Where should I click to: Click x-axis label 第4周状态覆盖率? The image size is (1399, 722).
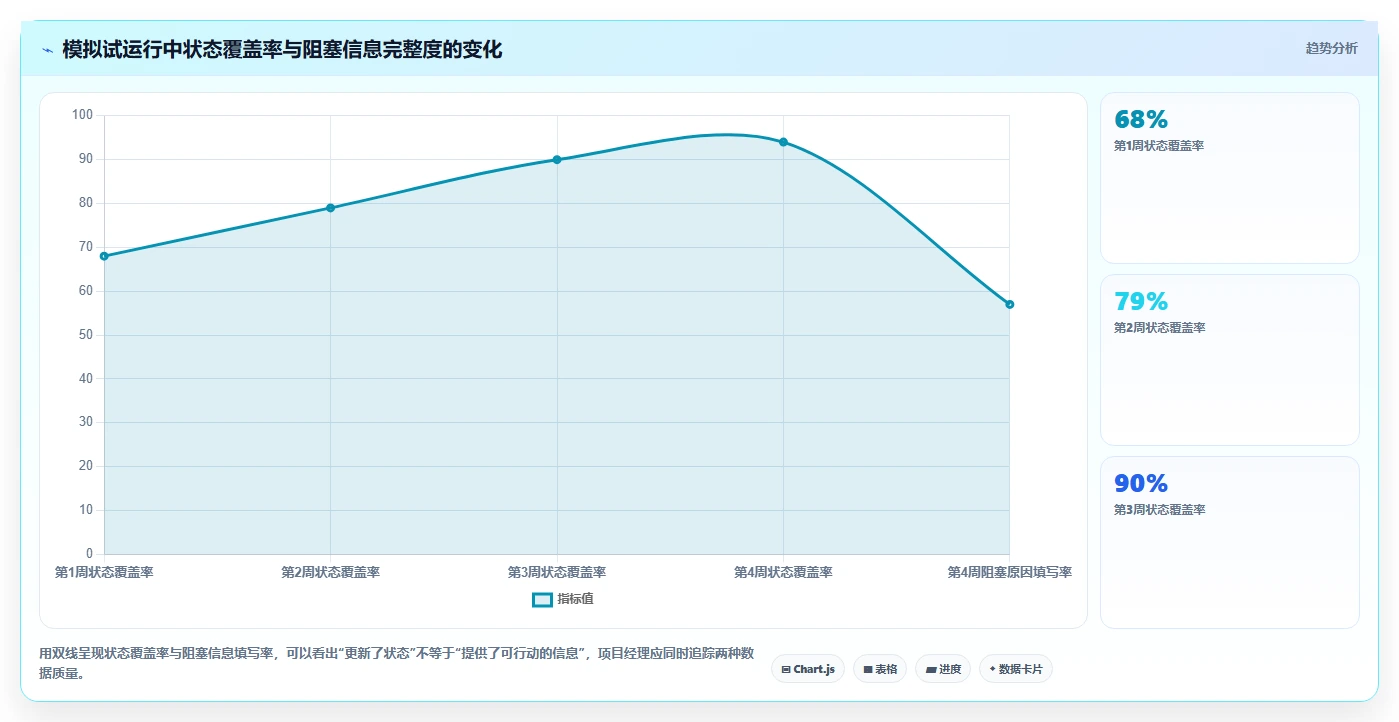[783, 572]
